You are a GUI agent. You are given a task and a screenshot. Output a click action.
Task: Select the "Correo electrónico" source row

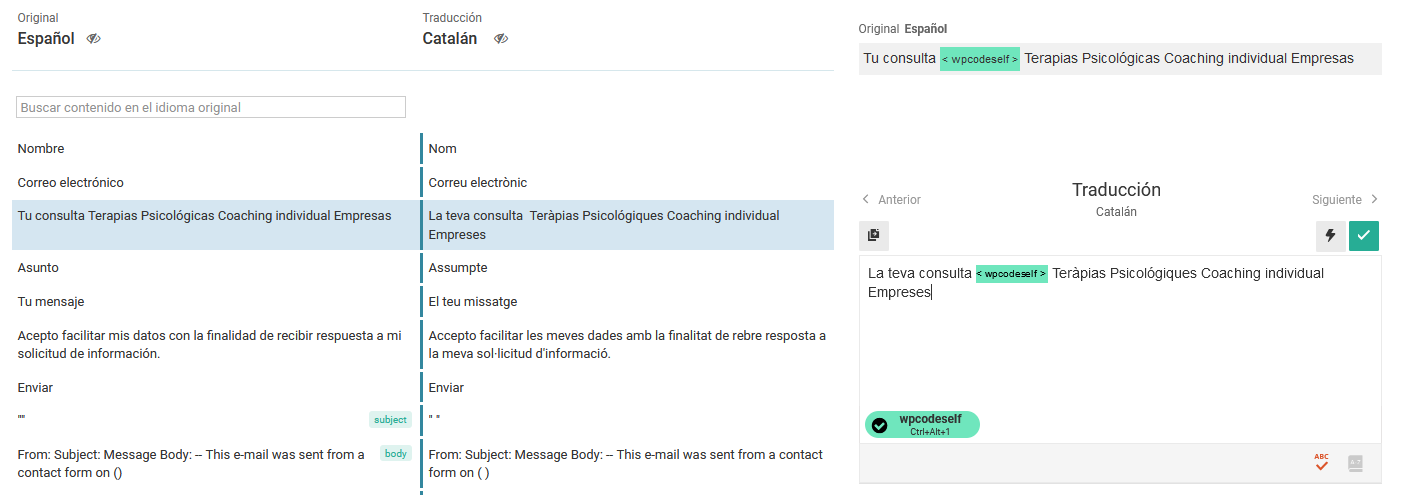pos(70,183)
